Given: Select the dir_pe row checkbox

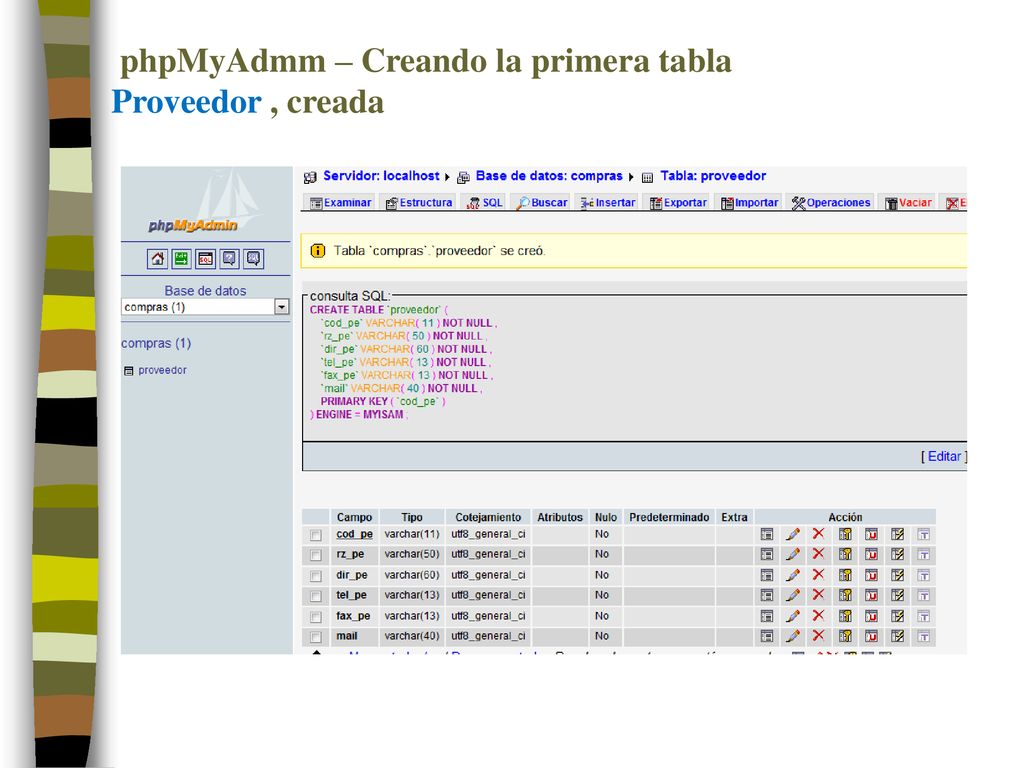Looking at the screenshot, I should [x=316, y=577].
